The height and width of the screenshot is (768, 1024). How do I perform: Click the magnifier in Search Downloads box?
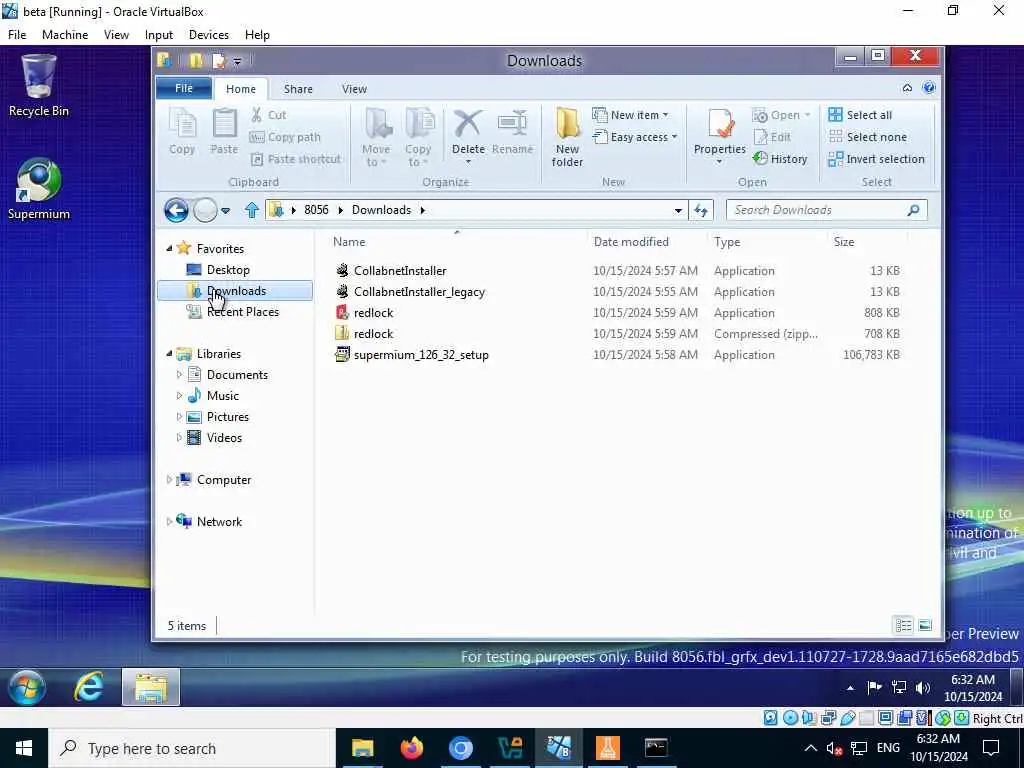[914, 210]
